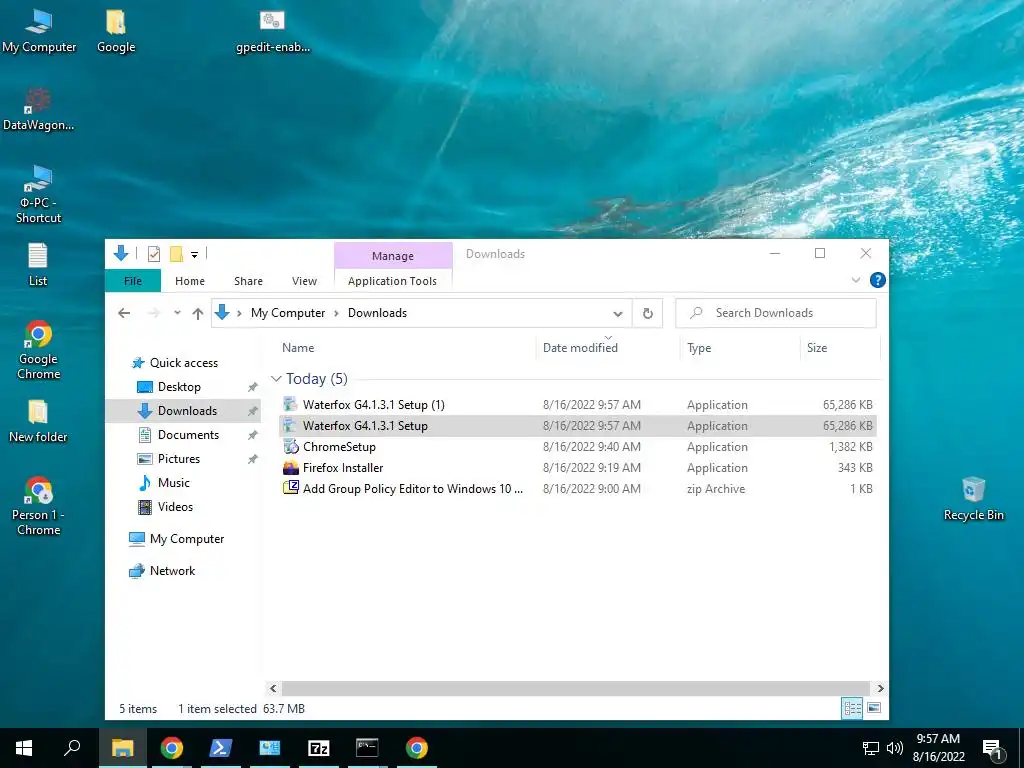
Task: Open the Google folder on desktop
Action: tap(116, 31)
